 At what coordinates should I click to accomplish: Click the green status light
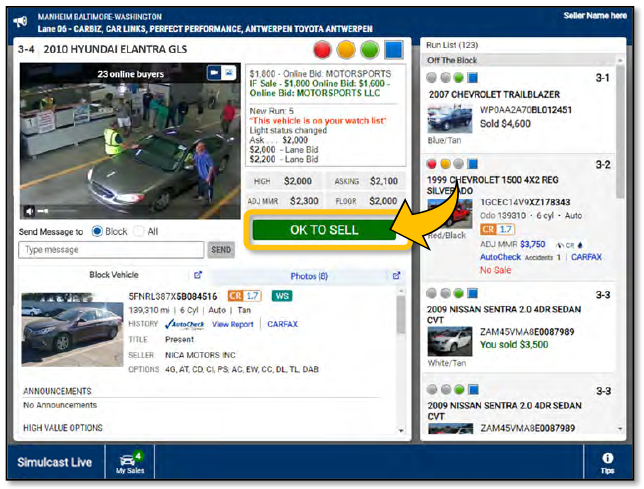point(369,50)
